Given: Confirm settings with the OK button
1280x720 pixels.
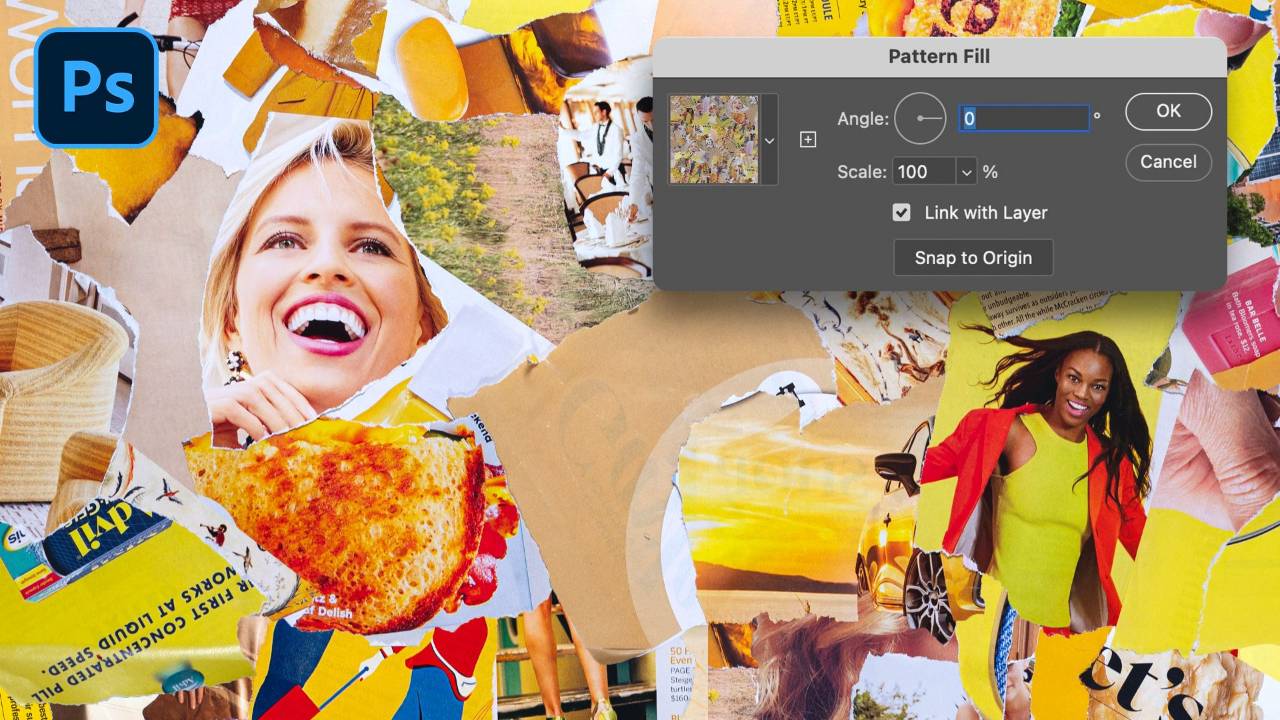Looking at the screenshot, I should point(1168,111).
